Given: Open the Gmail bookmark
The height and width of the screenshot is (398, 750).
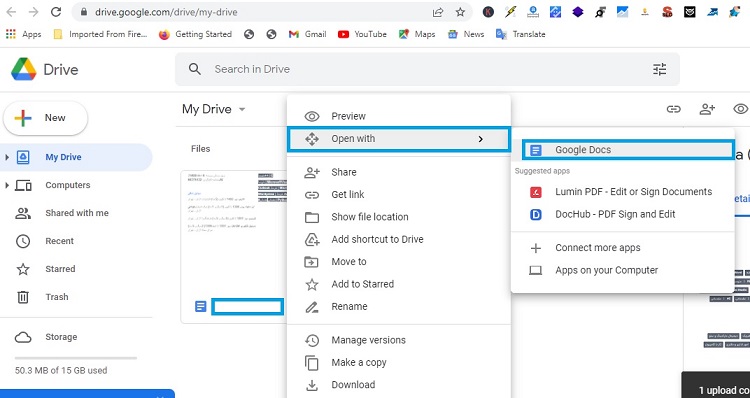Looking at the screenshot, I should point(308,34).
